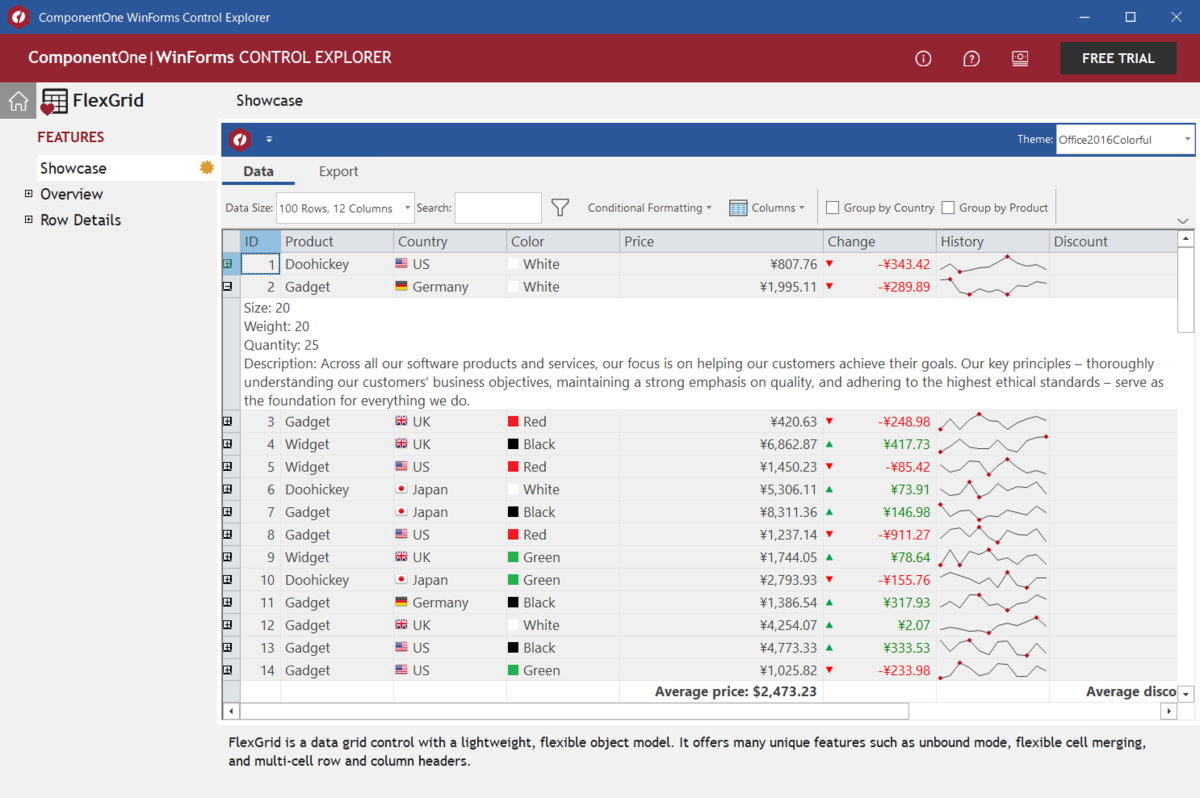Click the history sparkline in row 4
The height and width of the screenshot is (798, 1200).
(993, 444)
